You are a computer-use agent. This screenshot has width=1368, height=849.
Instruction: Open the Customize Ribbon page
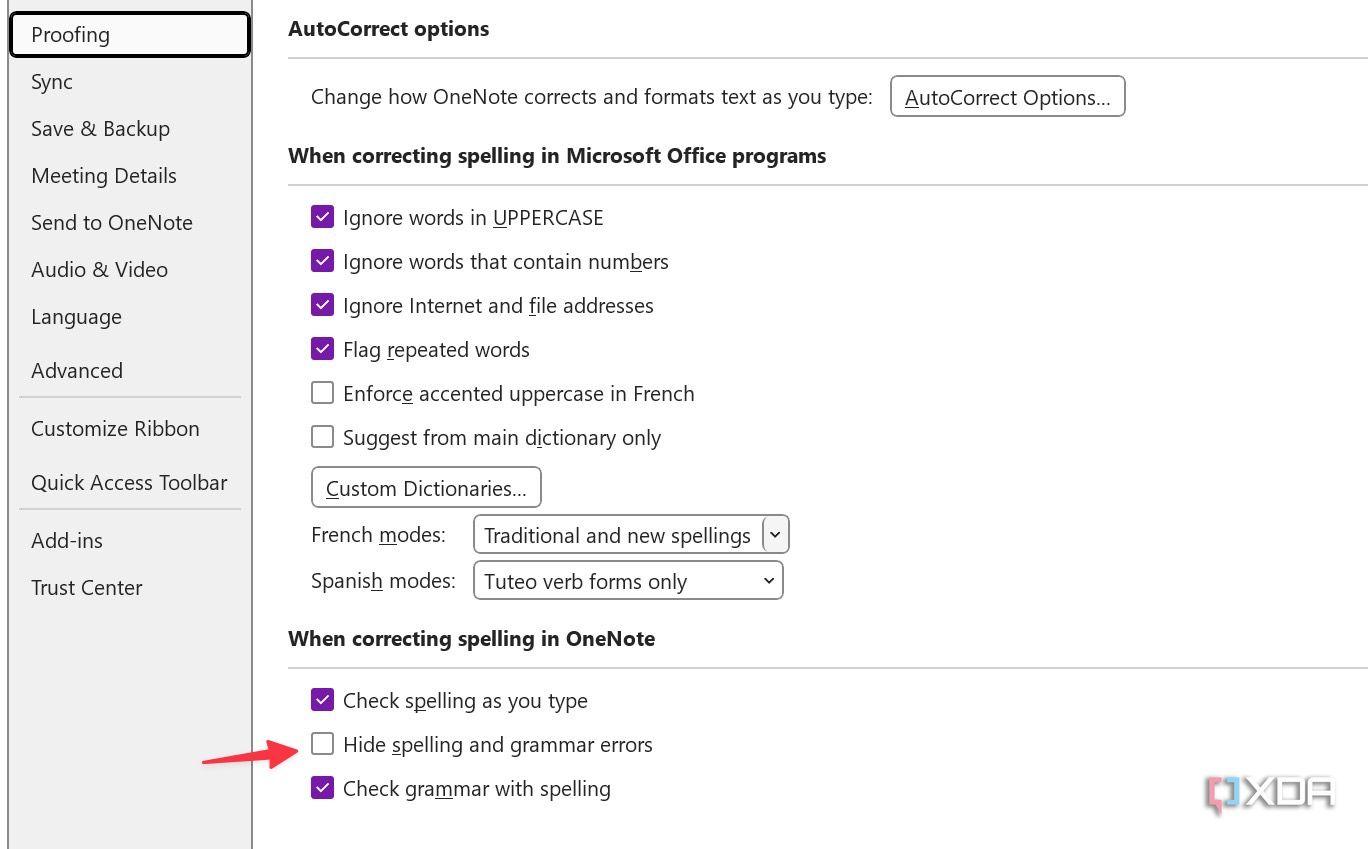pyautogui.click(x=115, y=428)
